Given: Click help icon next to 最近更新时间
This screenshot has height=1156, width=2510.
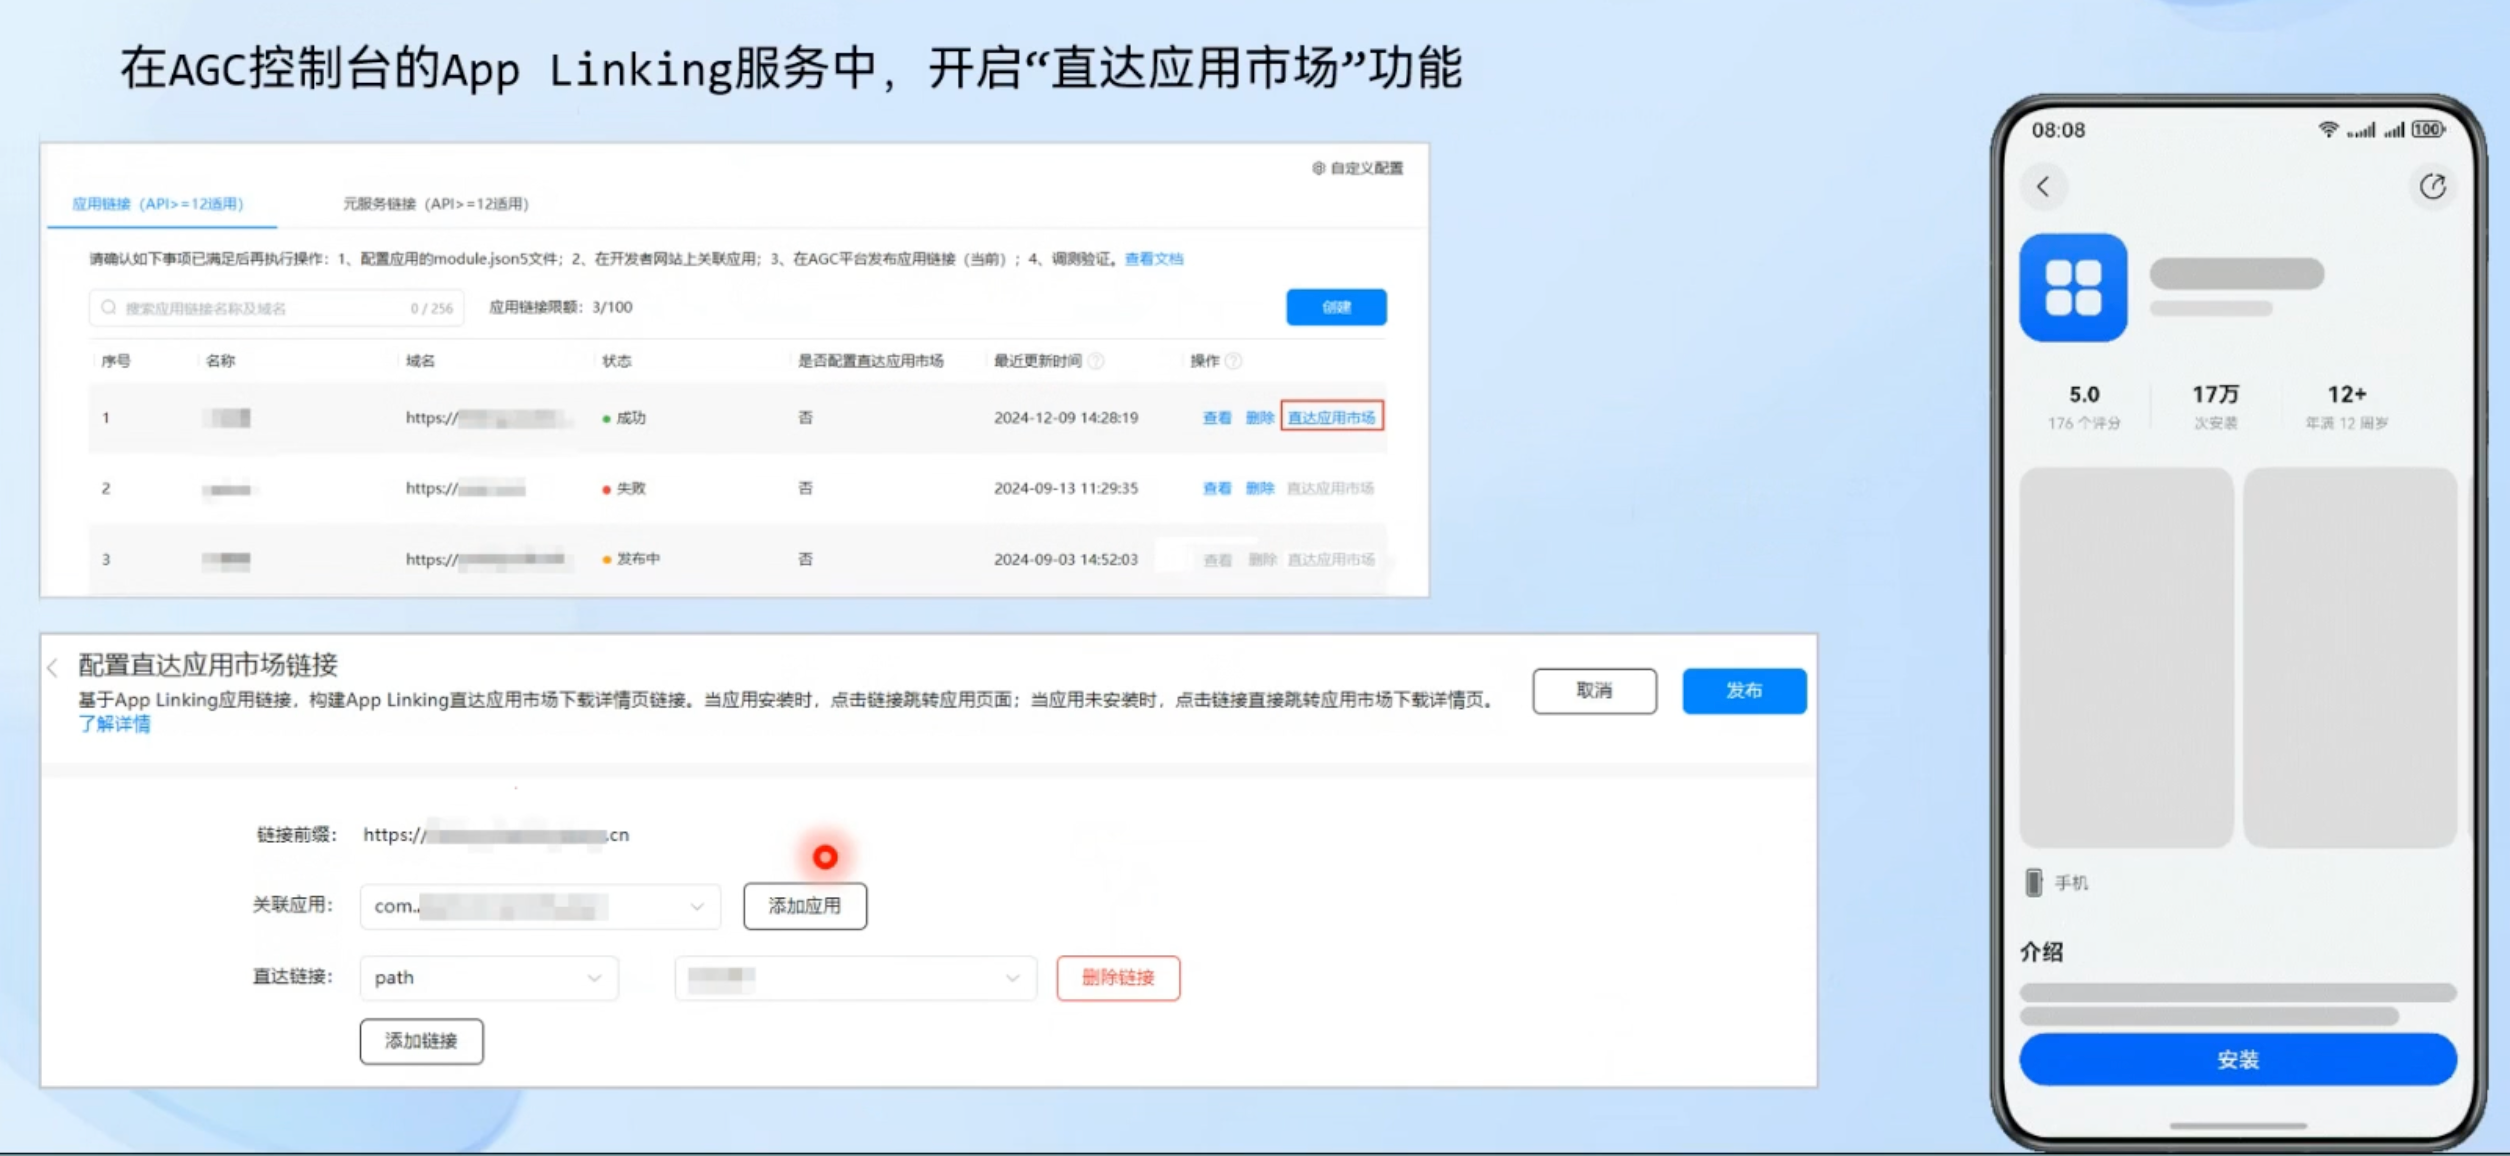Looking at the screenshot, I should pos(1096,361).
